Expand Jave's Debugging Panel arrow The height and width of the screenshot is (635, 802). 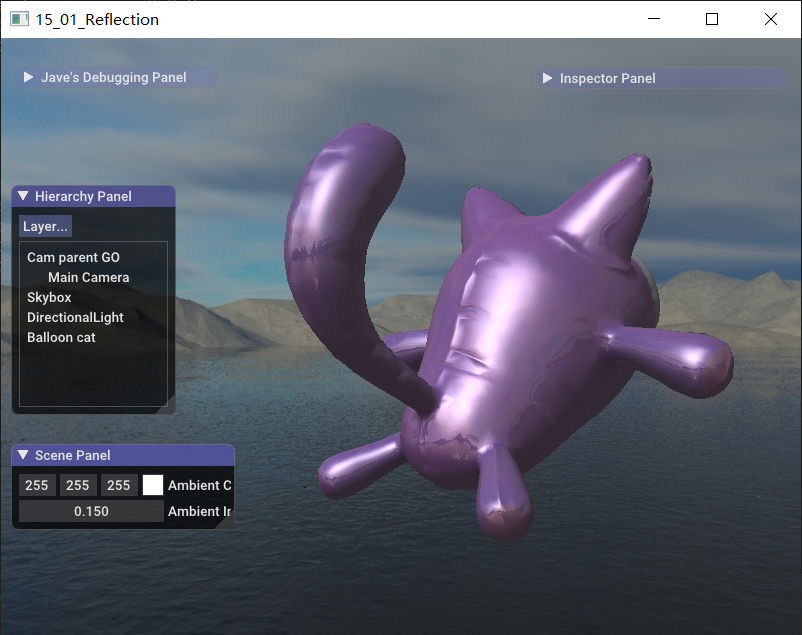pyautogui.click(x=29, y=77)
